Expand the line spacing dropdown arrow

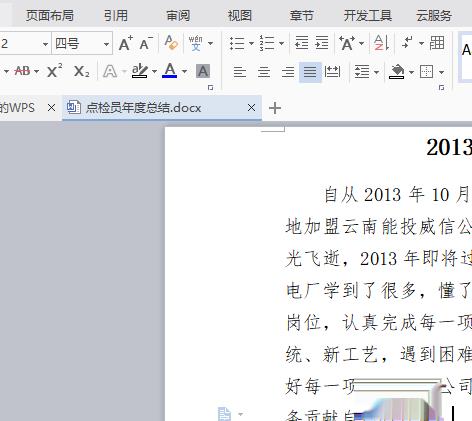coord(377,72)
